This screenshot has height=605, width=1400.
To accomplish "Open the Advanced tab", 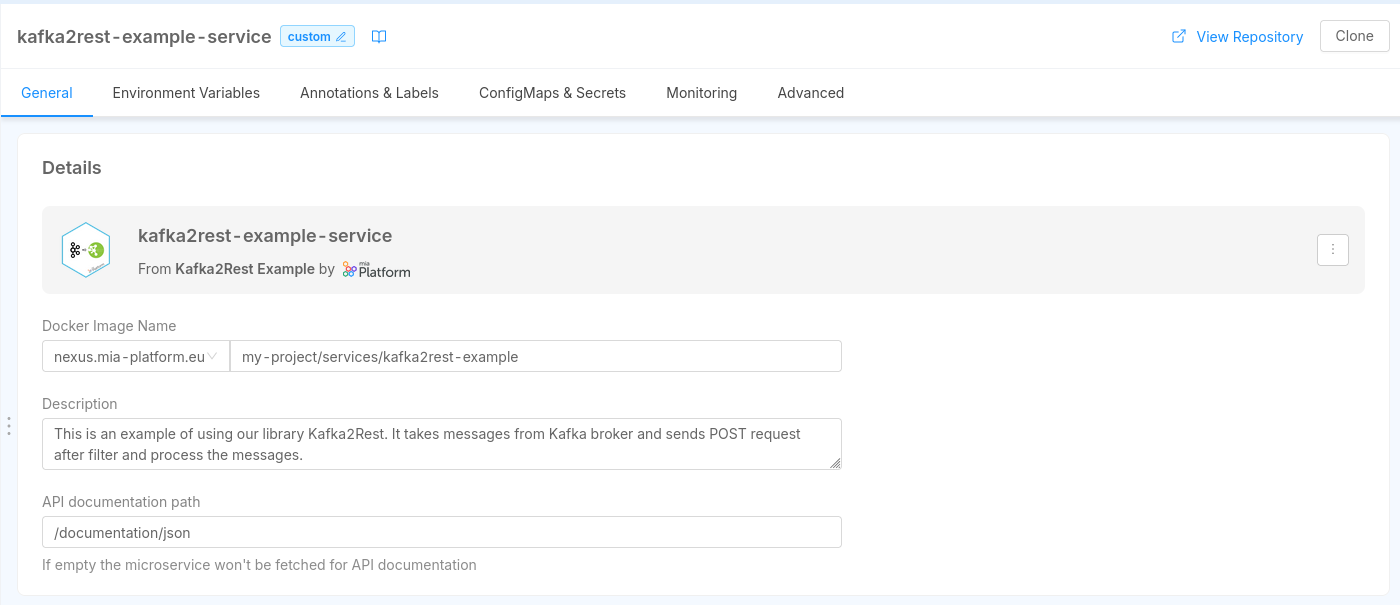I will [x=810, y=93].
